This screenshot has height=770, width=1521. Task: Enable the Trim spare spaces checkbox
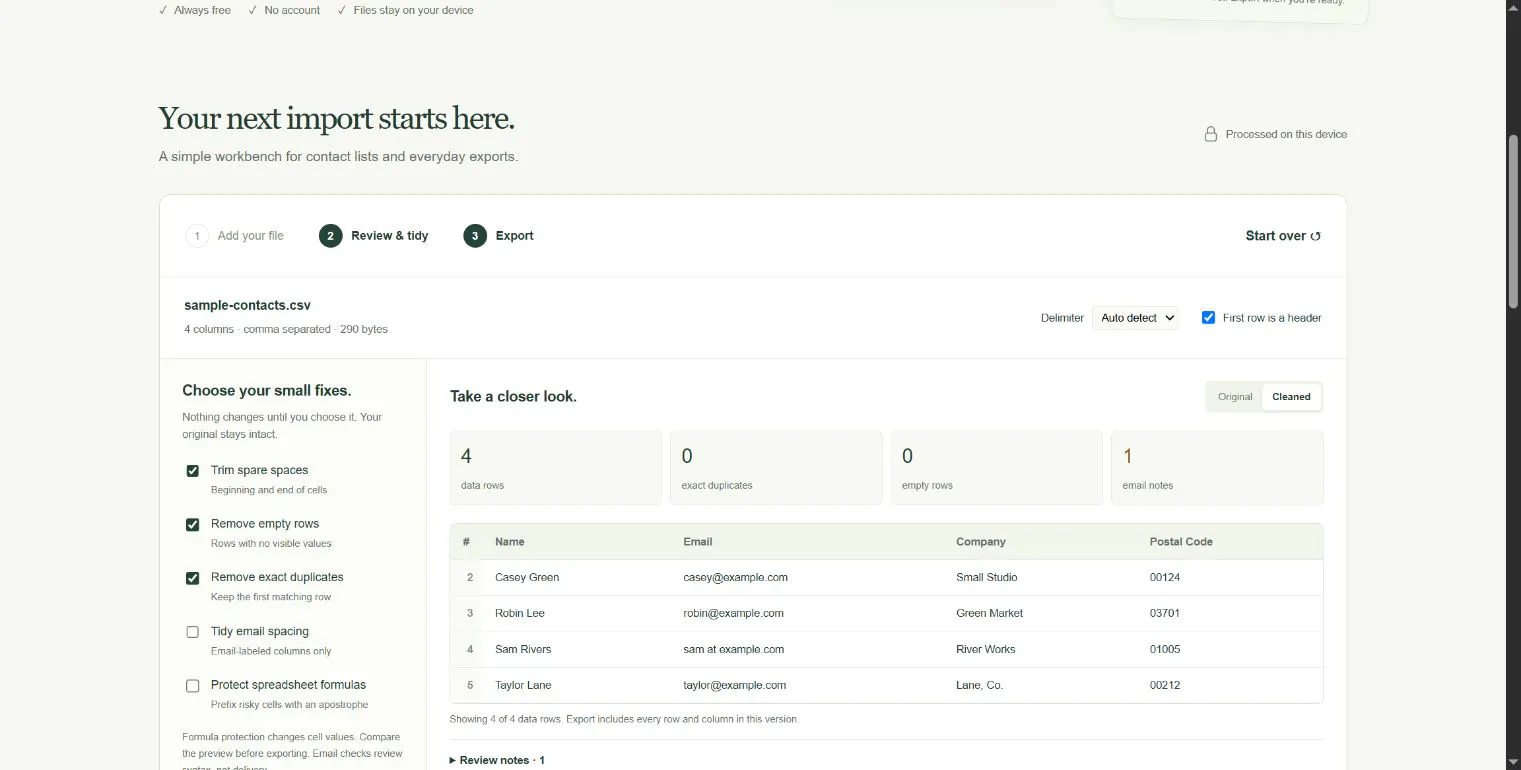pyautogui.click(x=193, y=471)
